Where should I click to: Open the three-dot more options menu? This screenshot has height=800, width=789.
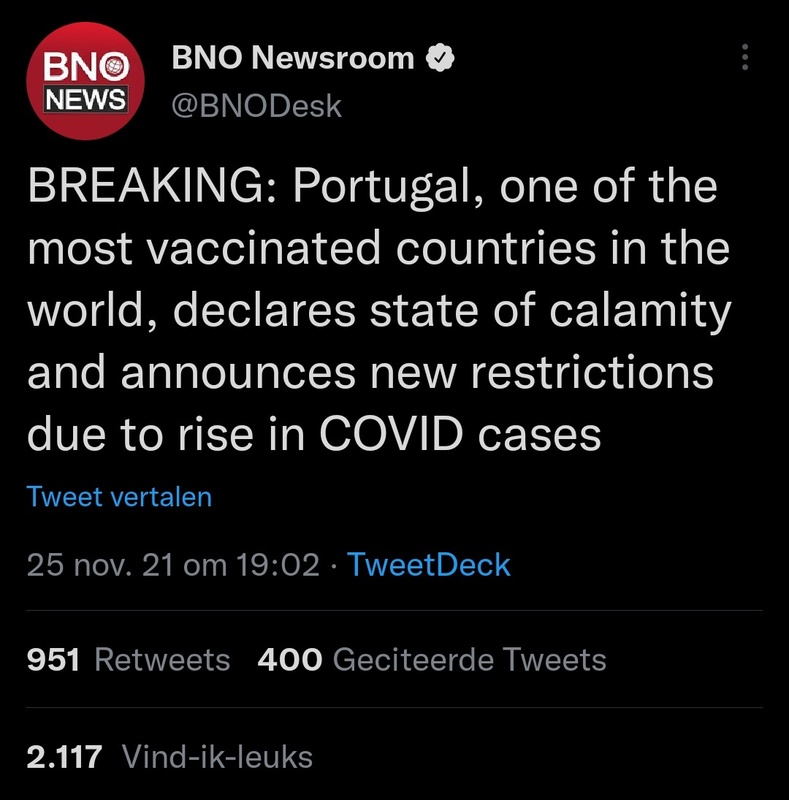pos(743,58)
